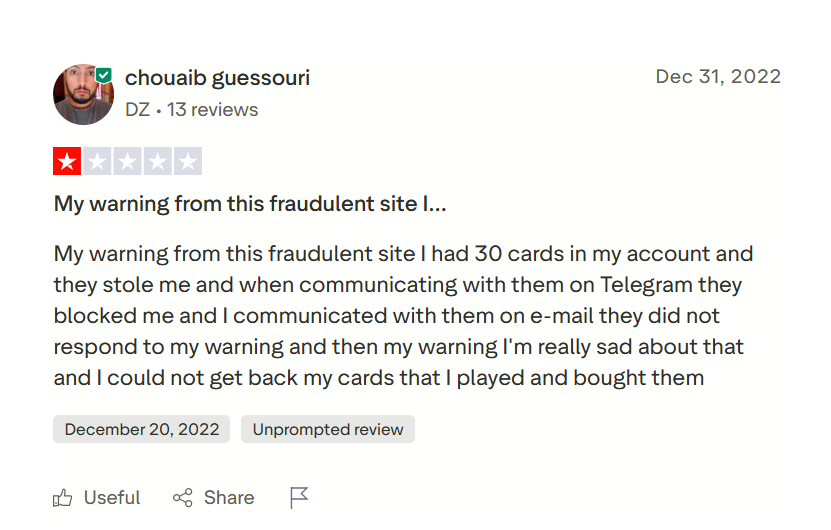Click the Dec 31, 2022 review date

tap(718, 77)
